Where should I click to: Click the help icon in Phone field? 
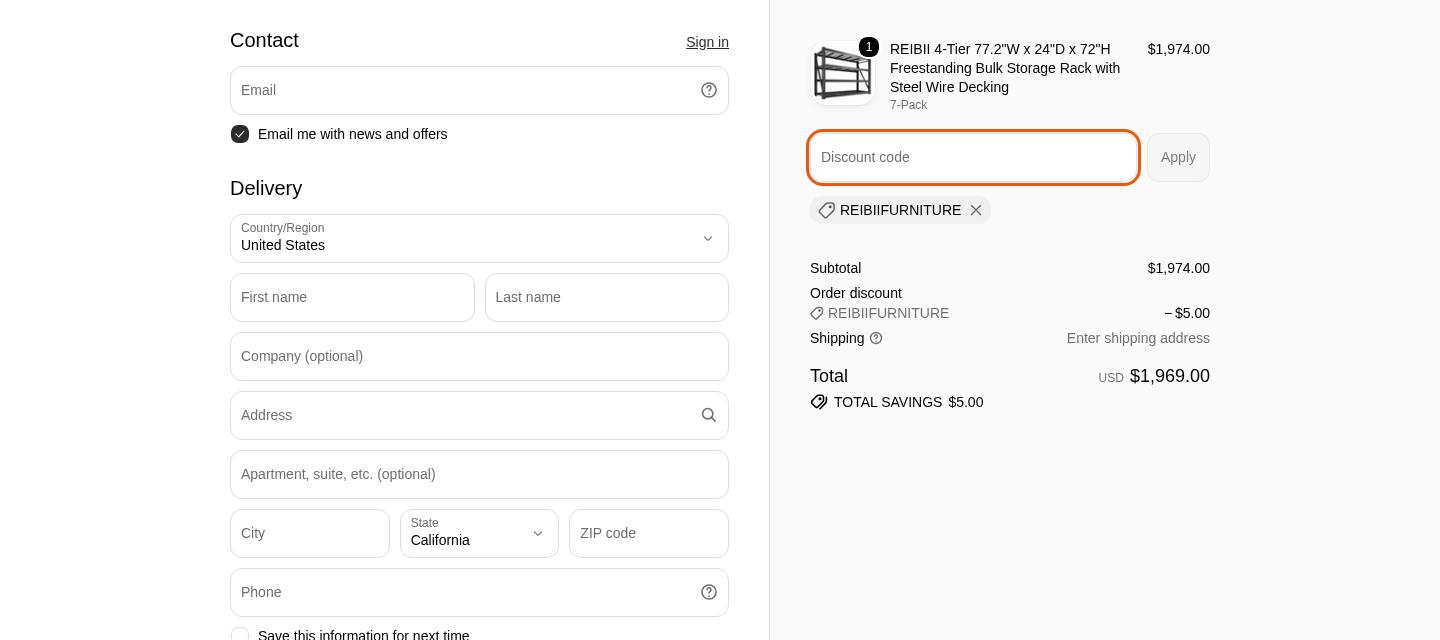(709, 592)
